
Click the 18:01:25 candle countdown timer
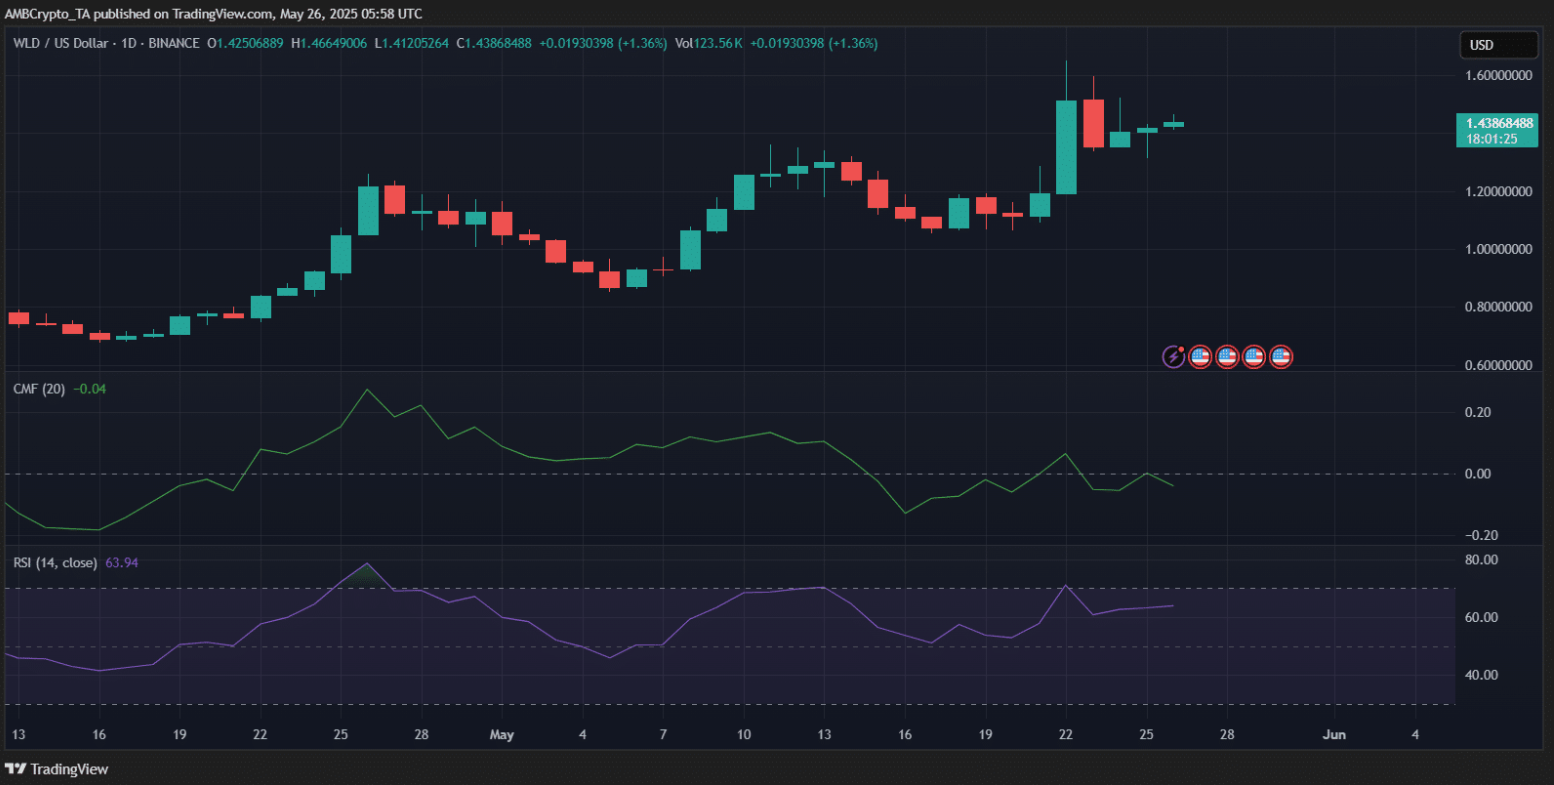tap(1491, 139)
